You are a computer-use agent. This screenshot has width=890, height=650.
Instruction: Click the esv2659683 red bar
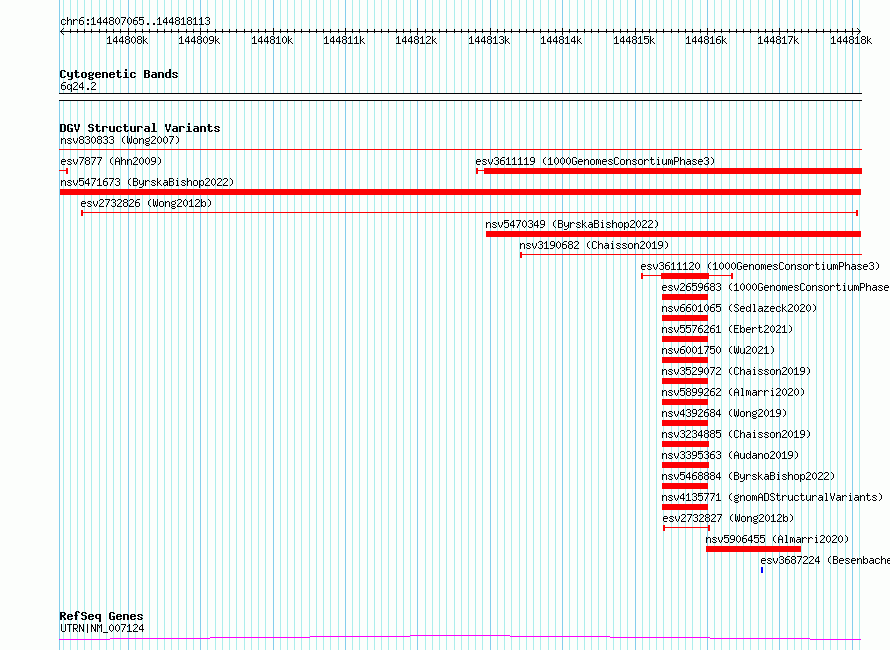click(685, 297)
